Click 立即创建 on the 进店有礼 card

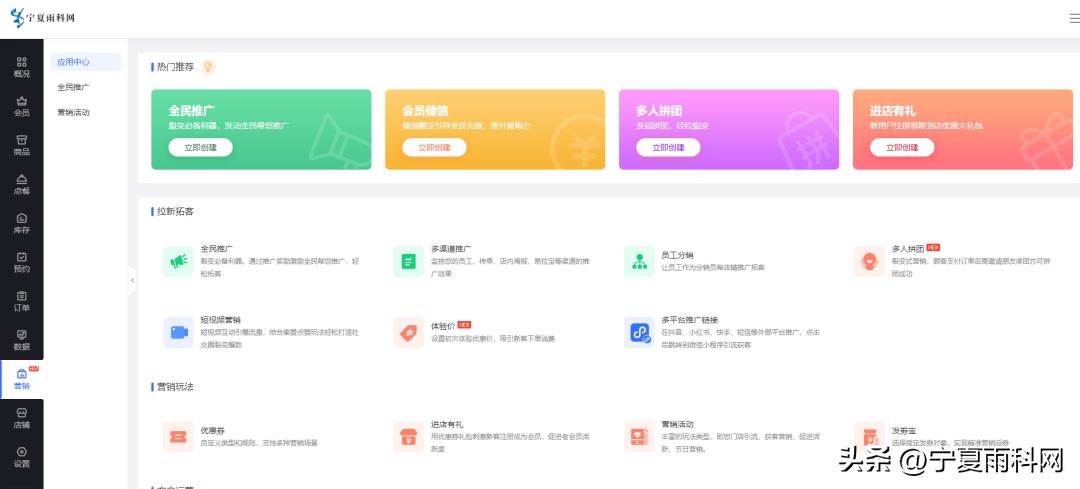coord(902,147)
